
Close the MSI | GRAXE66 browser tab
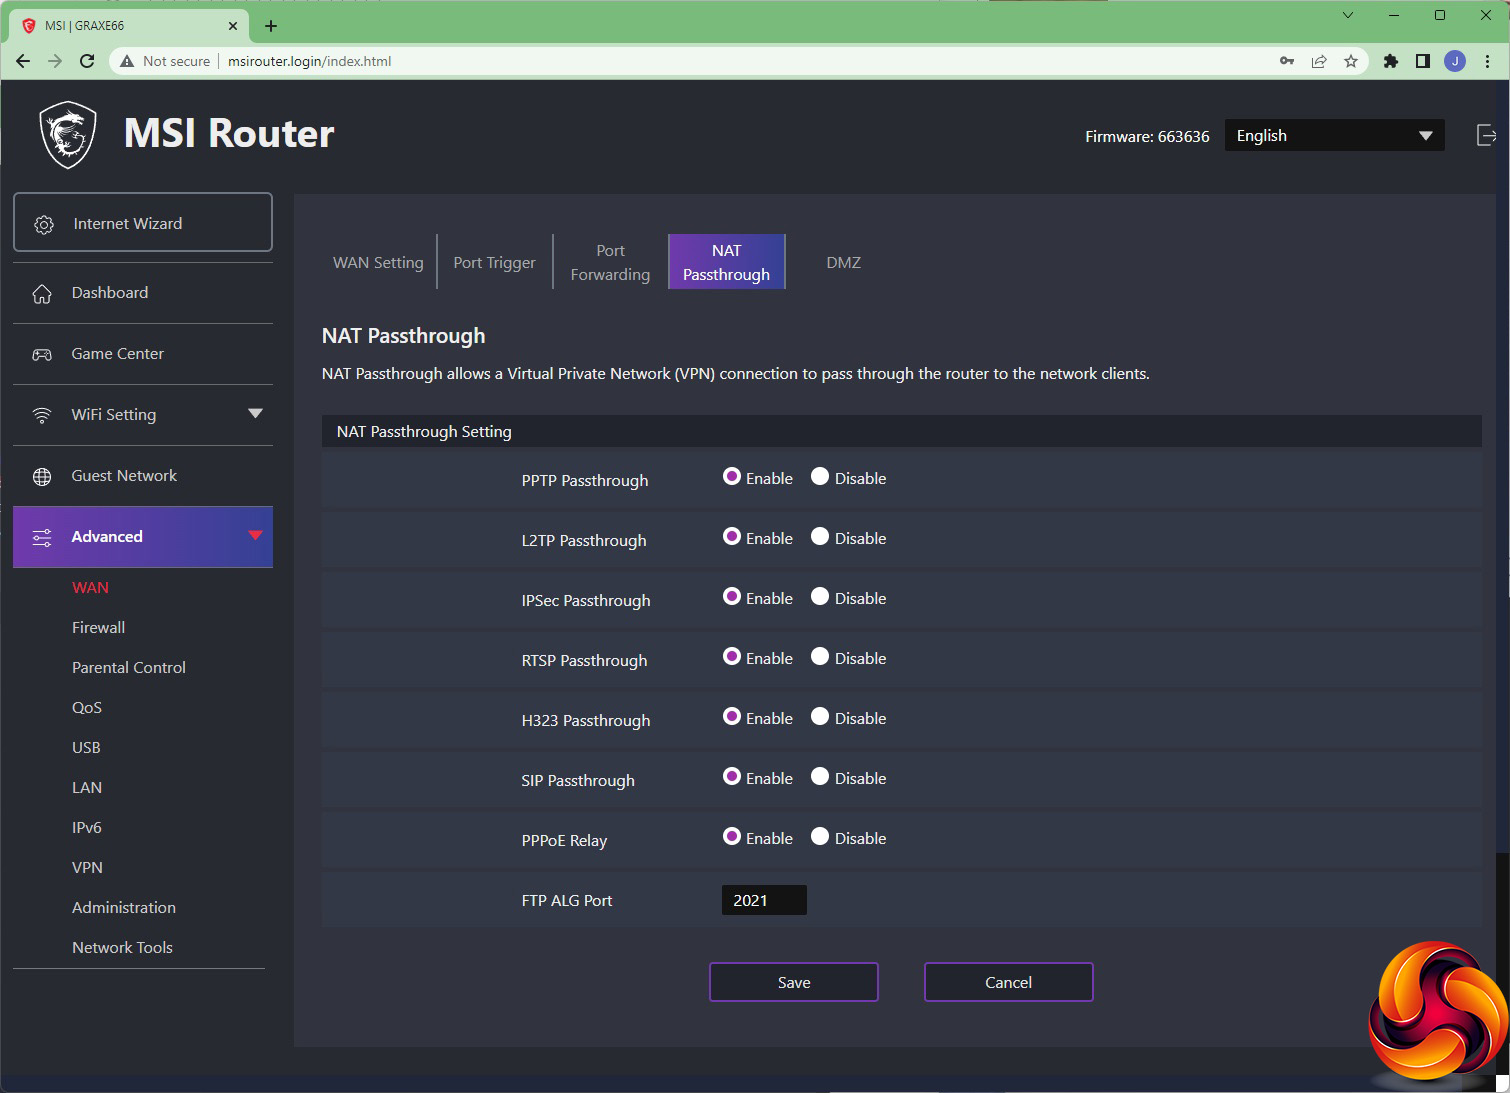pos(233,26)
